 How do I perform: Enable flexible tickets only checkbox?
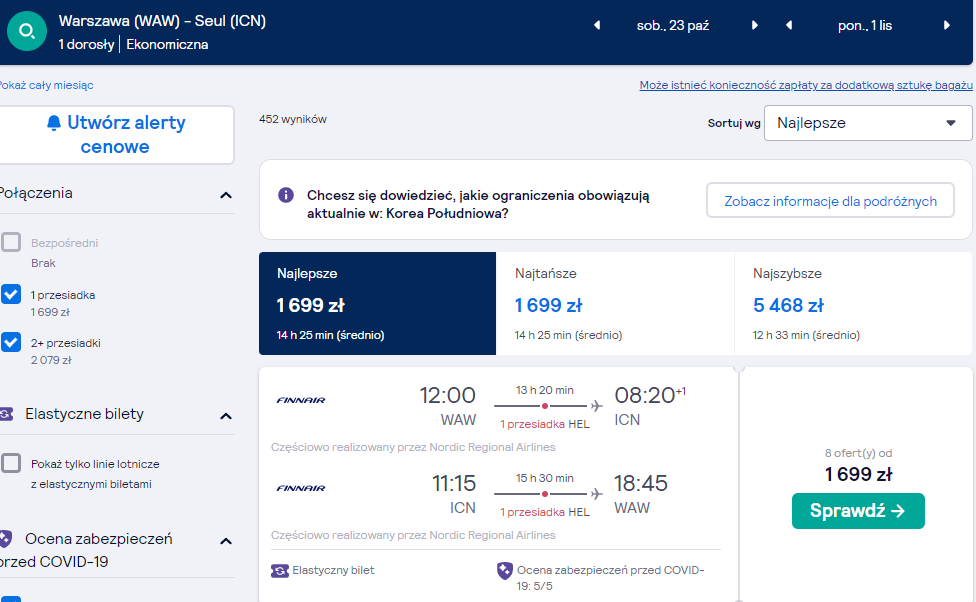point(11,463)
